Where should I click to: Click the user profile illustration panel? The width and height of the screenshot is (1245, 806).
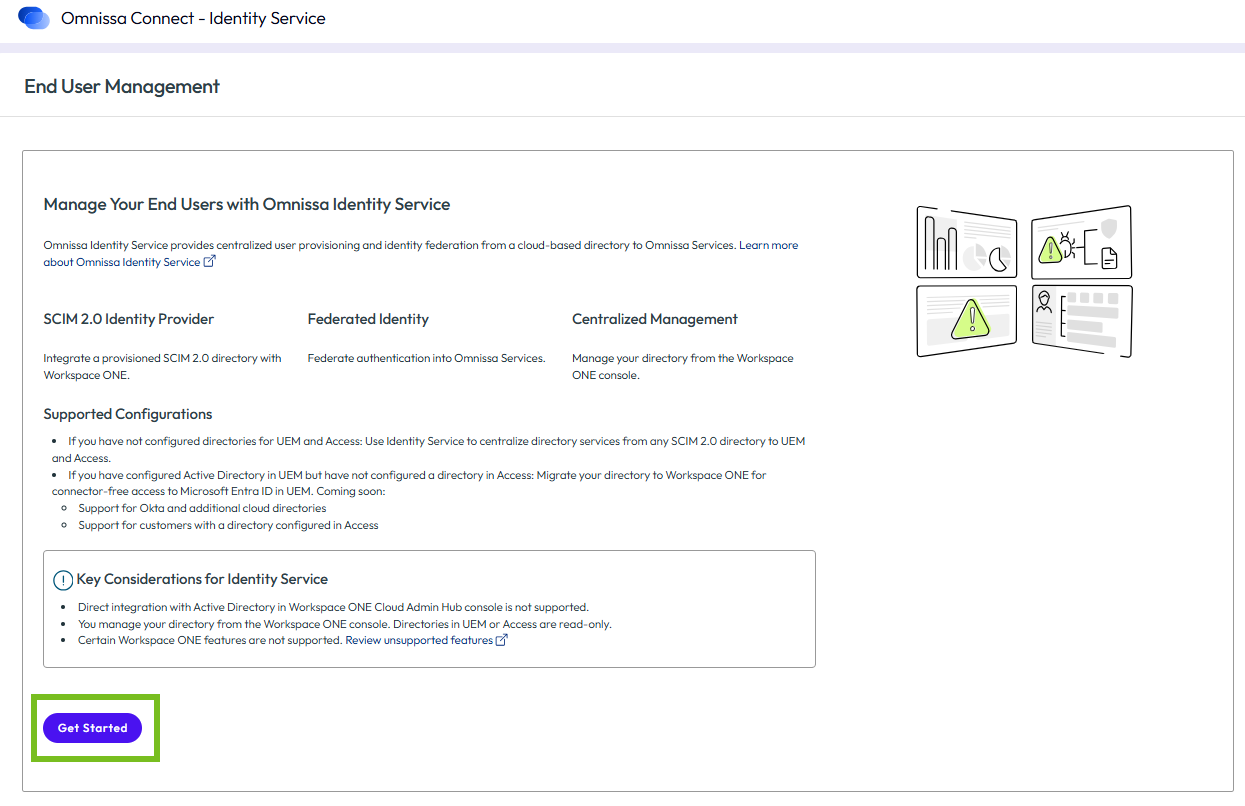(1082, 321)
